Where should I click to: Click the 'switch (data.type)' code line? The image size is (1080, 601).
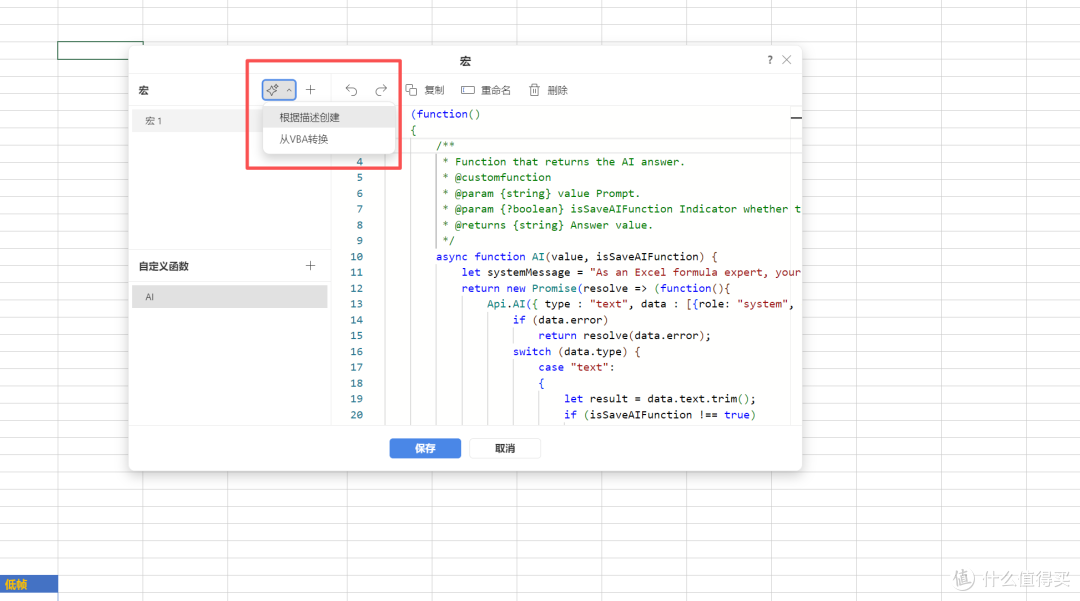pyautogui.click(x=577, y=351)
